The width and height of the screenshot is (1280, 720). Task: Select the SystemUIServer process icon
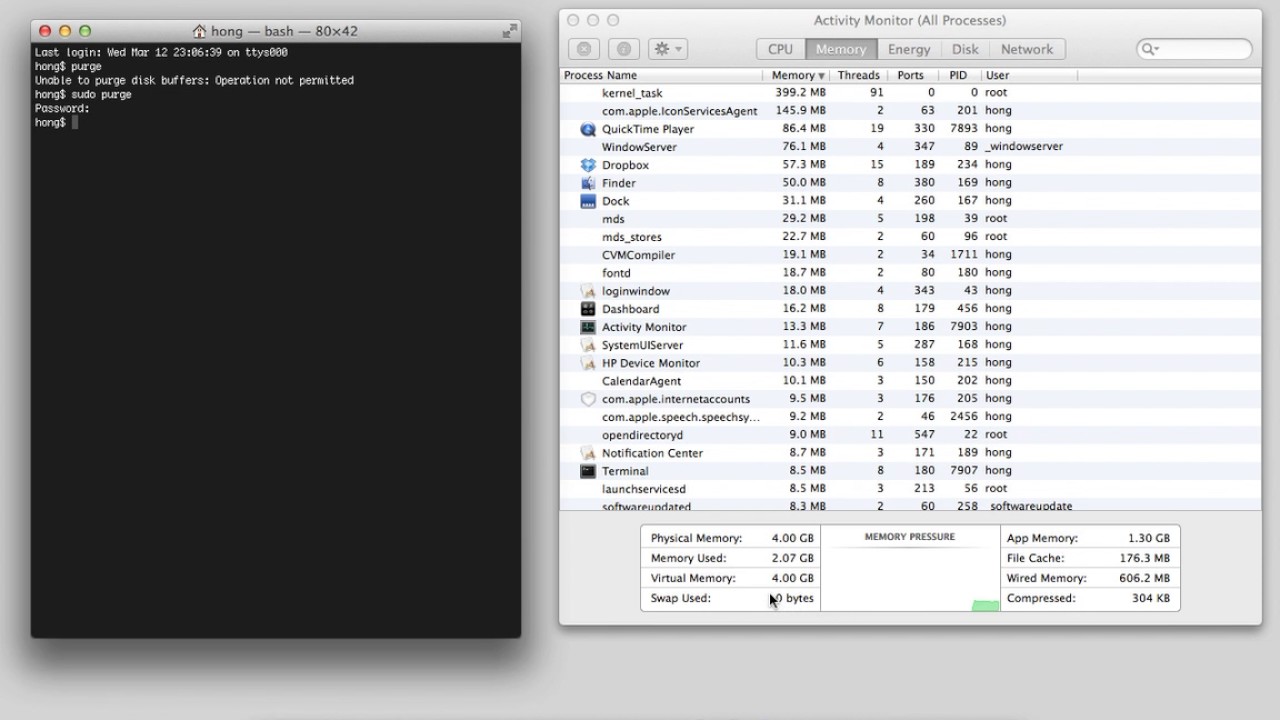click(588, 345)
